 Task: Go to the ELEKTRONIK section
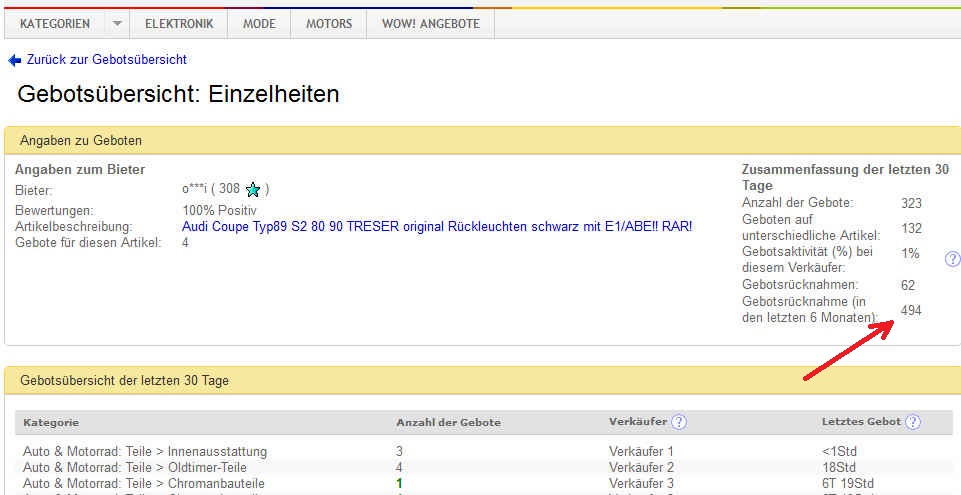click(x=178, y=24)
